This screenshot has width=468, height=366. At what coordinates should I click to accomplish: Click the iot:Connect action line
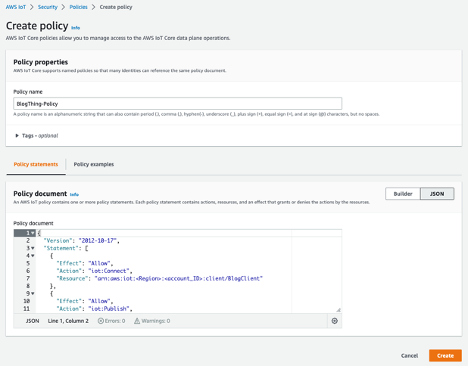point(94,271)
